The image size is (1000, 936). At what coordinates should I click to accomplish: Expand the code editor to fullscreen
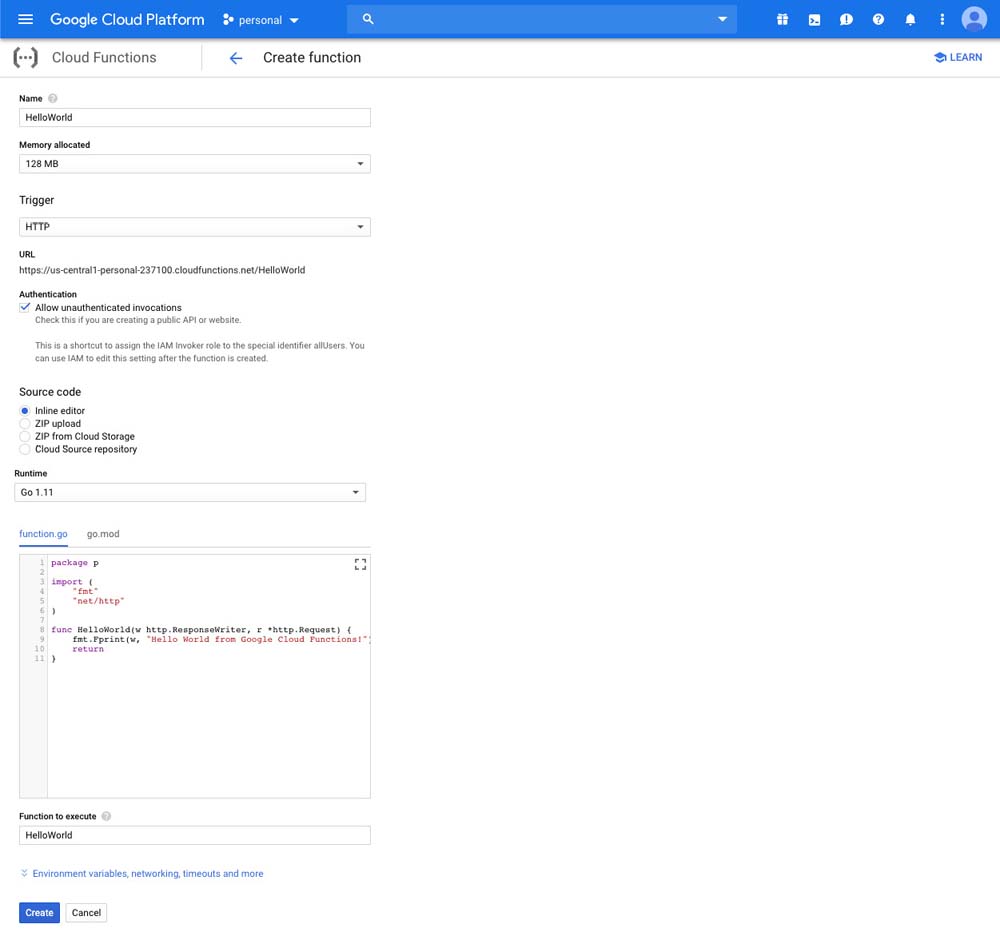point(361,564)
